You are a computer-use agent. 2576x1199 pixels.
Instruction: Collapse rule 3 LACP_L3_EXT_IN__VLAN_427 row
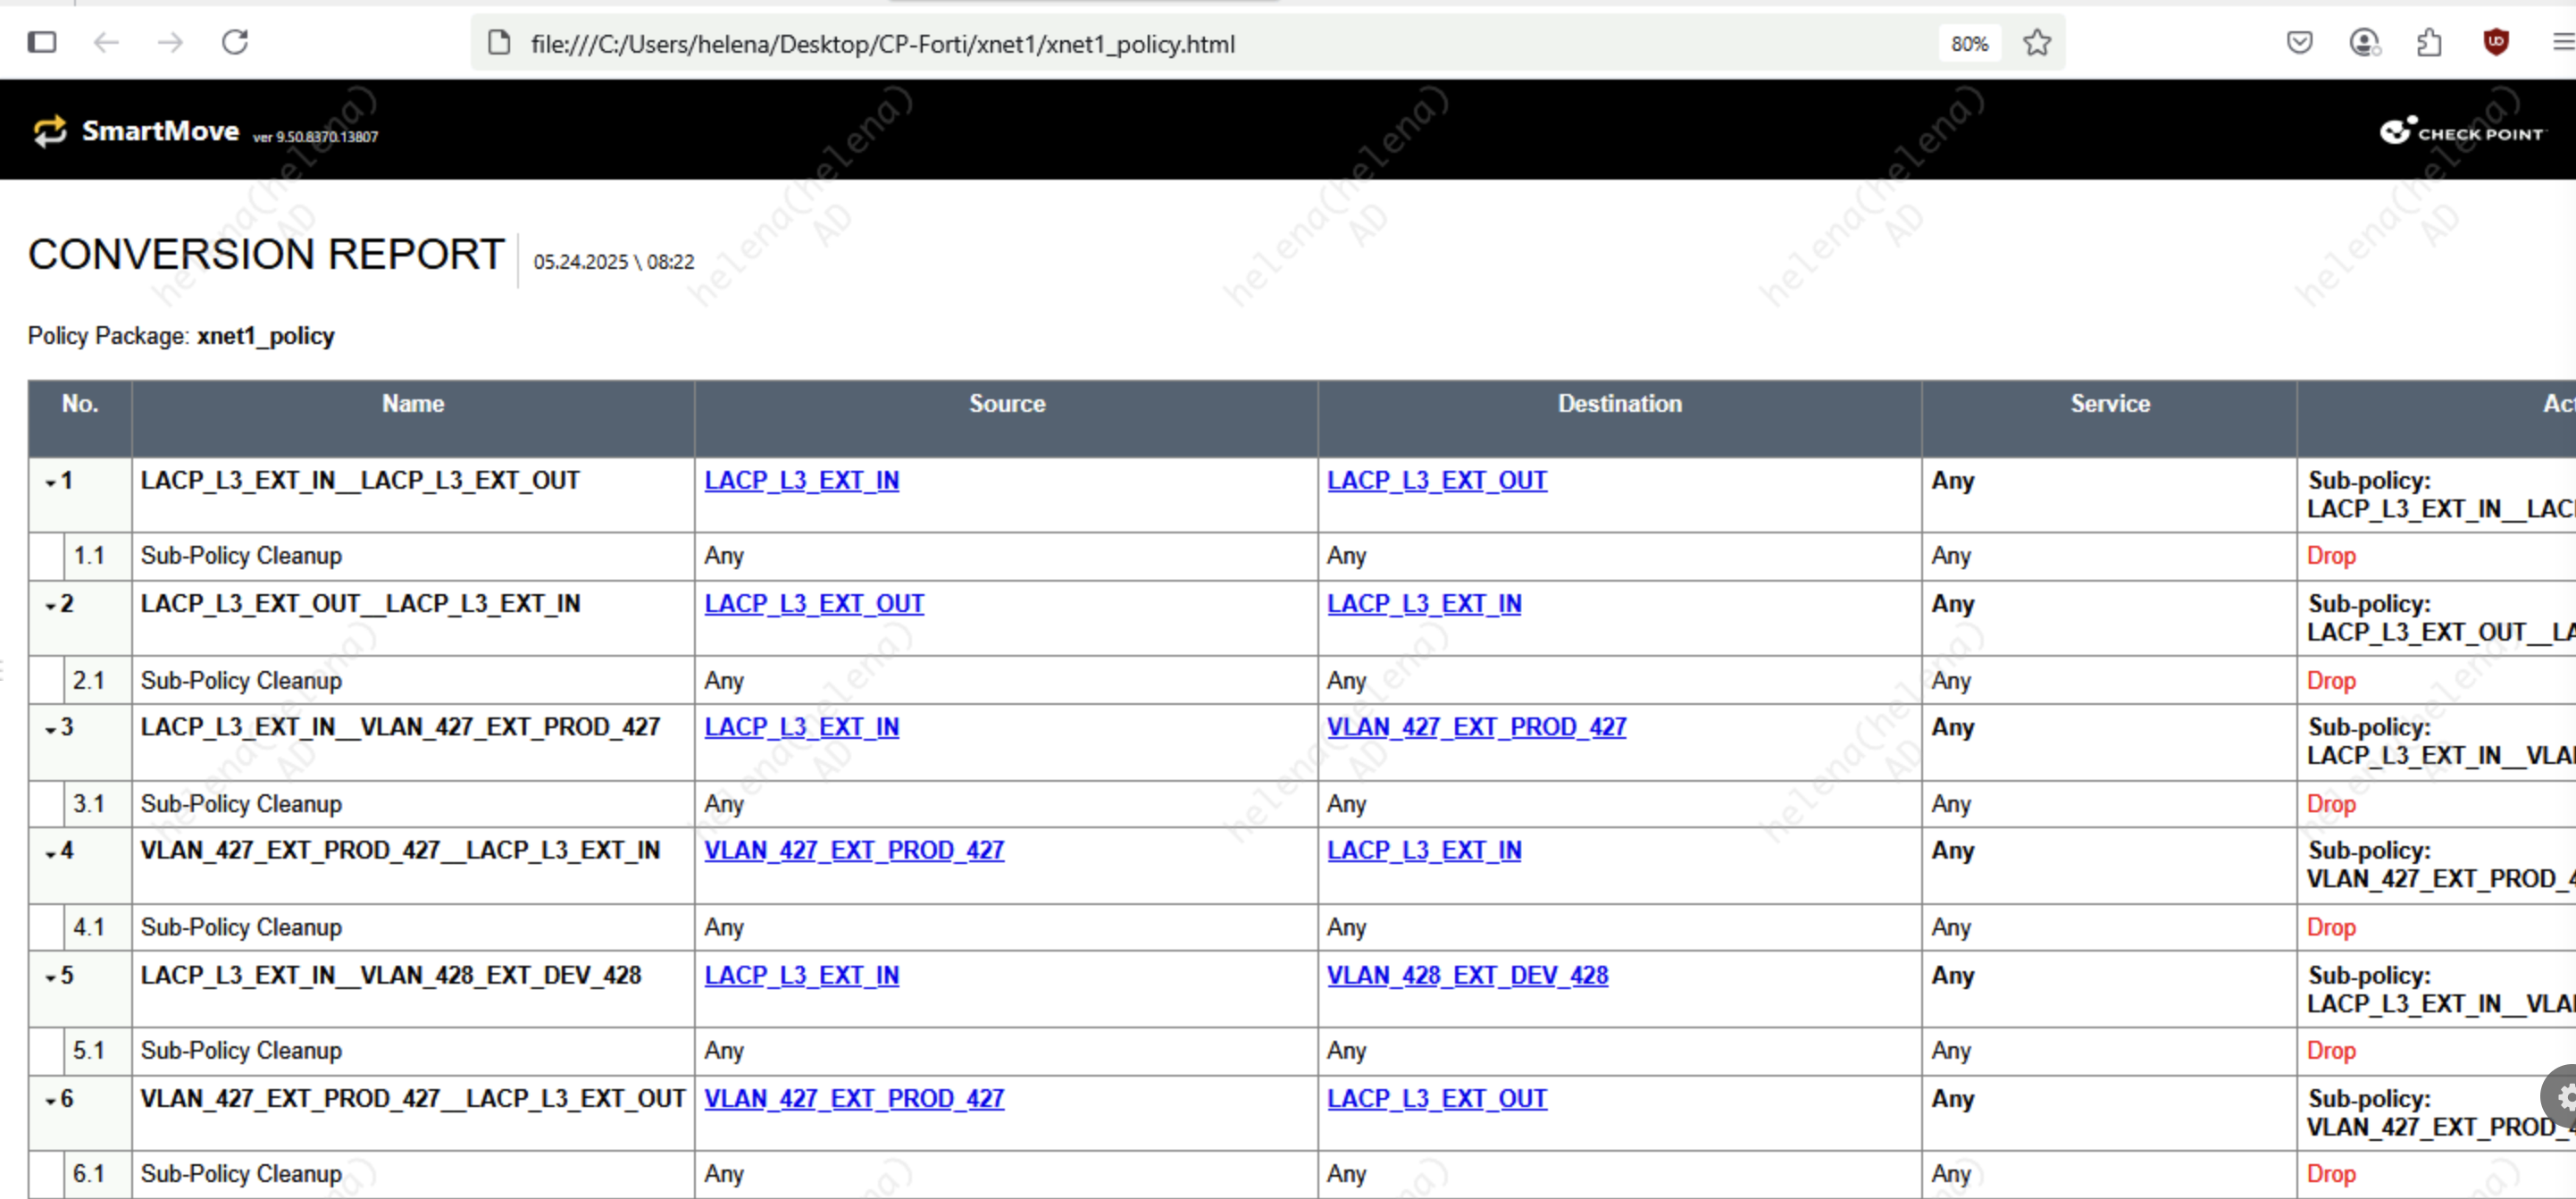(x=50, y=730)
